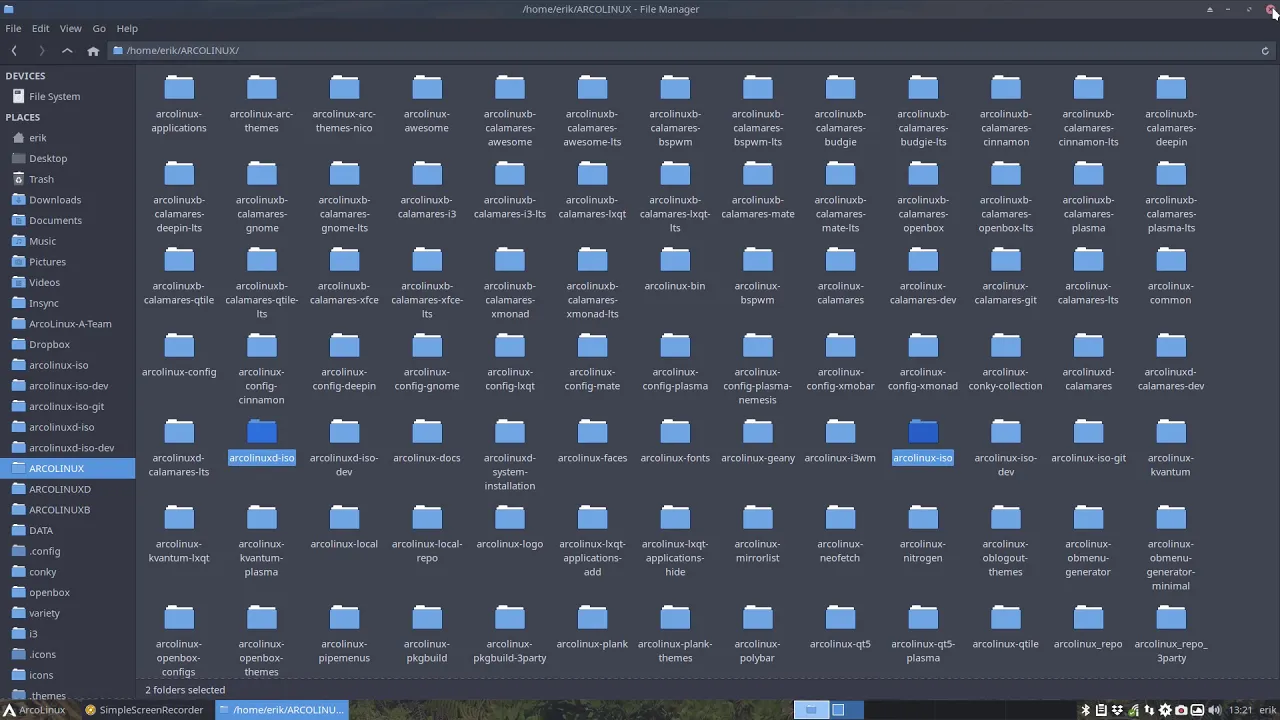Viewport: 1280px width, 720px height.
Task: Open ArcoLinux-A-Team bookmark in the sidebar
Action: (68, 324)
